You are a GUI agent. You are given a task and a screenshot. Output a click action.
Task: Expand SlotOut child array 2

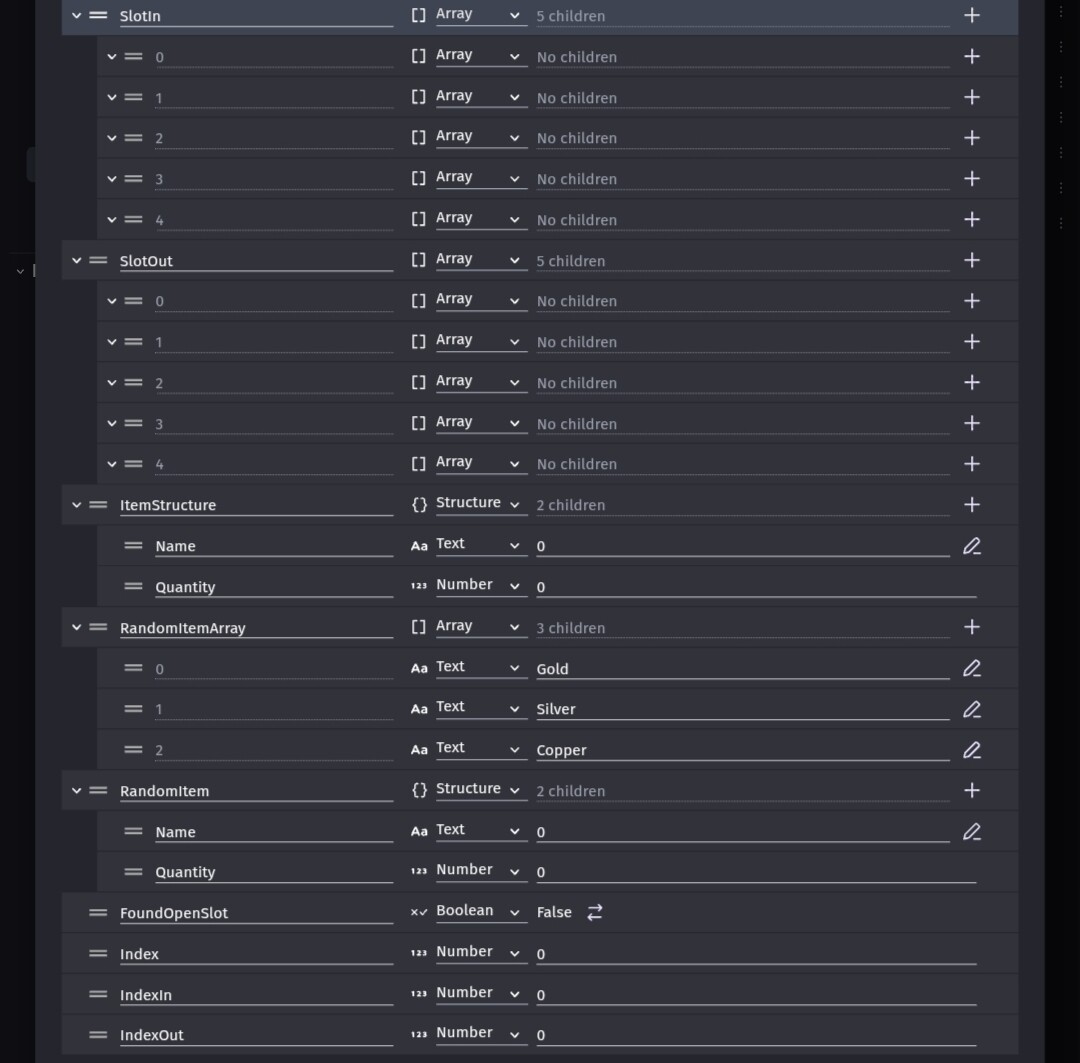click(112, 383)
